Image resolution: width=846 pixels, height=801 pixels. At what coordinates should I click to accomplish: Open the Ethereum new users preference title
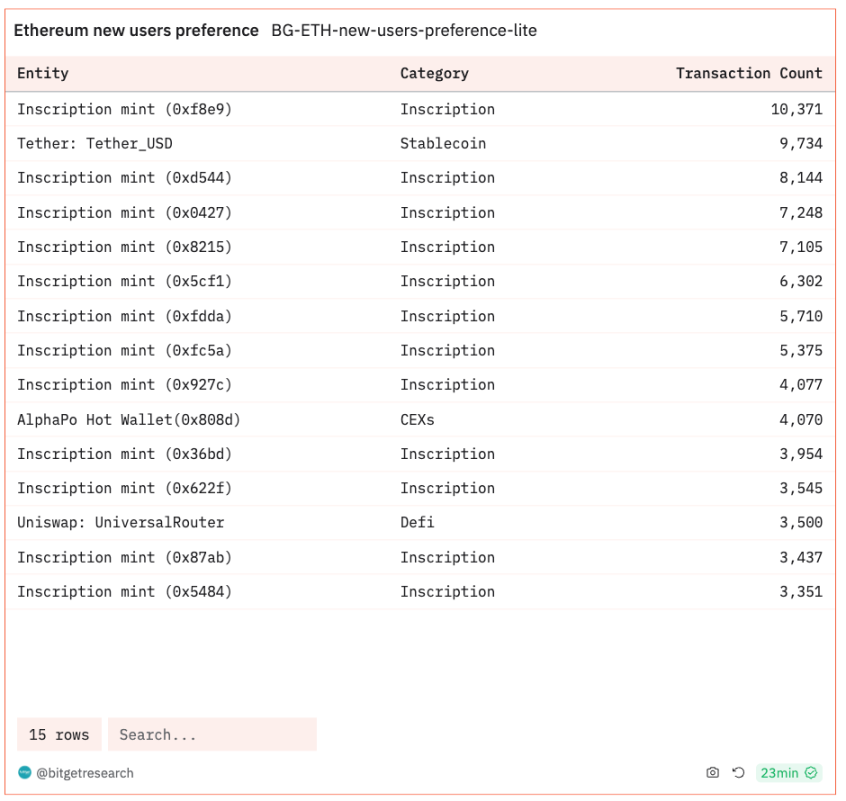136,31
